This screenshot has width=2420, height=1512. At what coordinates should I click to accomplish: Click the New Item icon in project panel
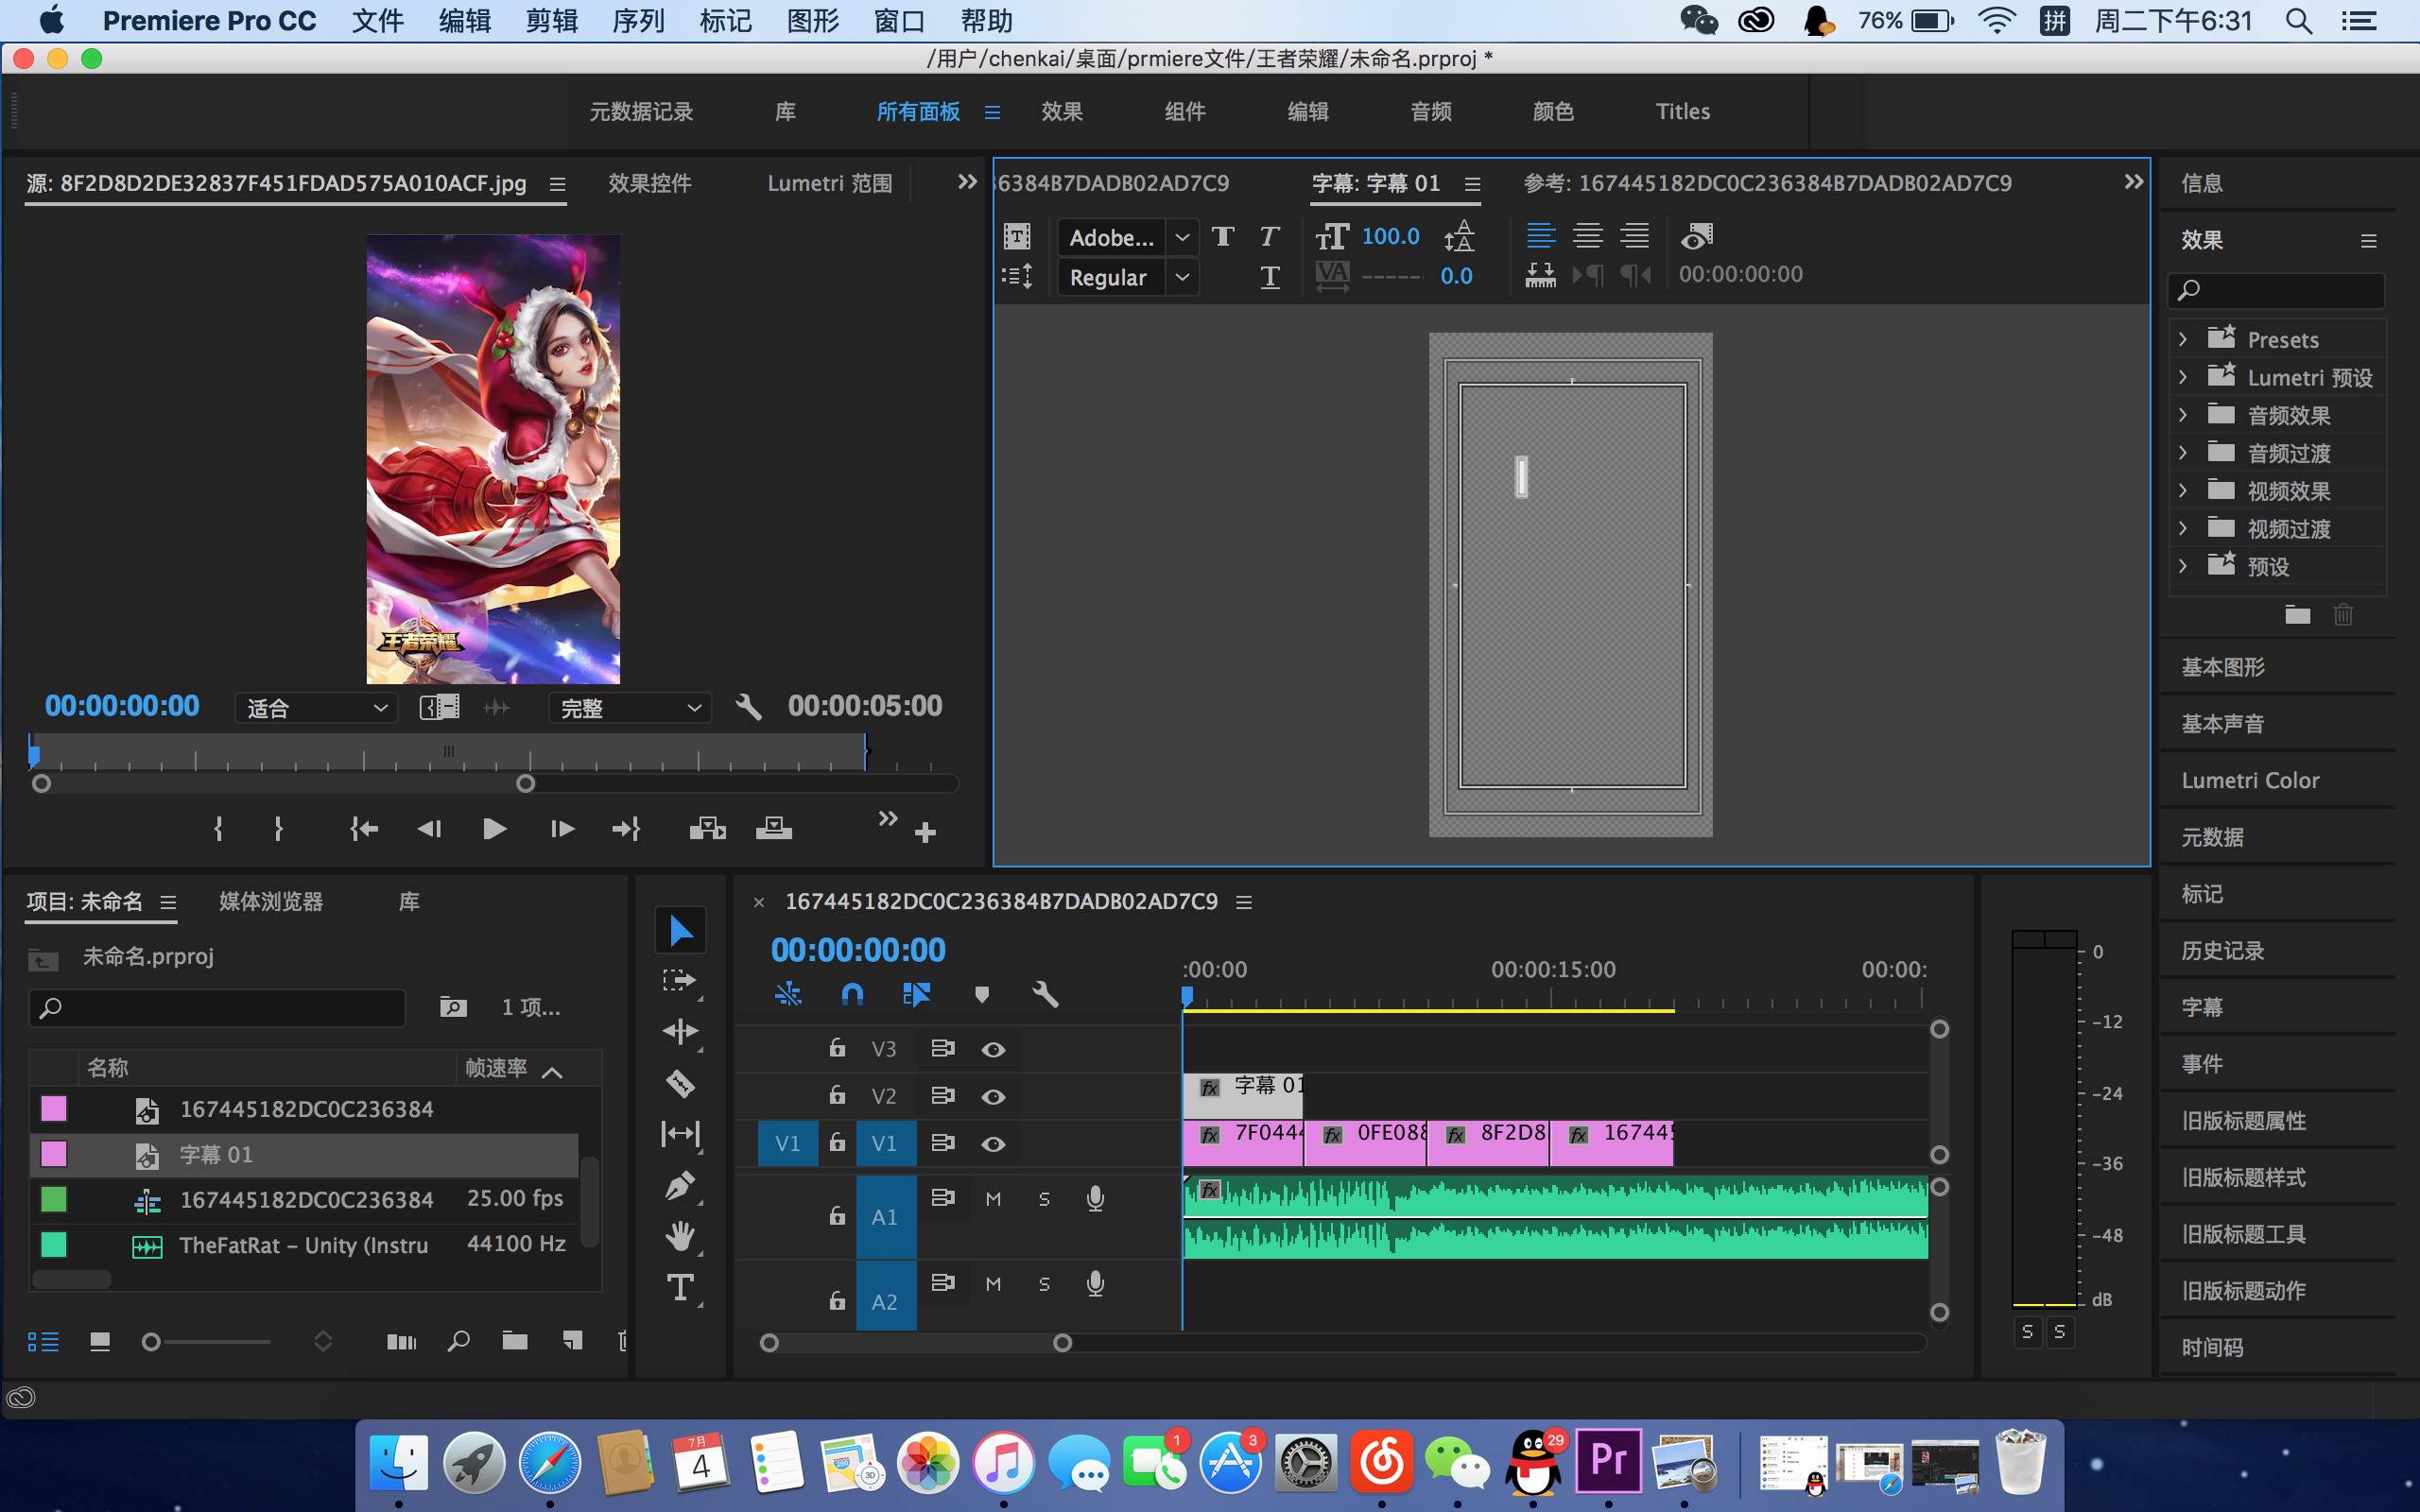(572, 1341)
